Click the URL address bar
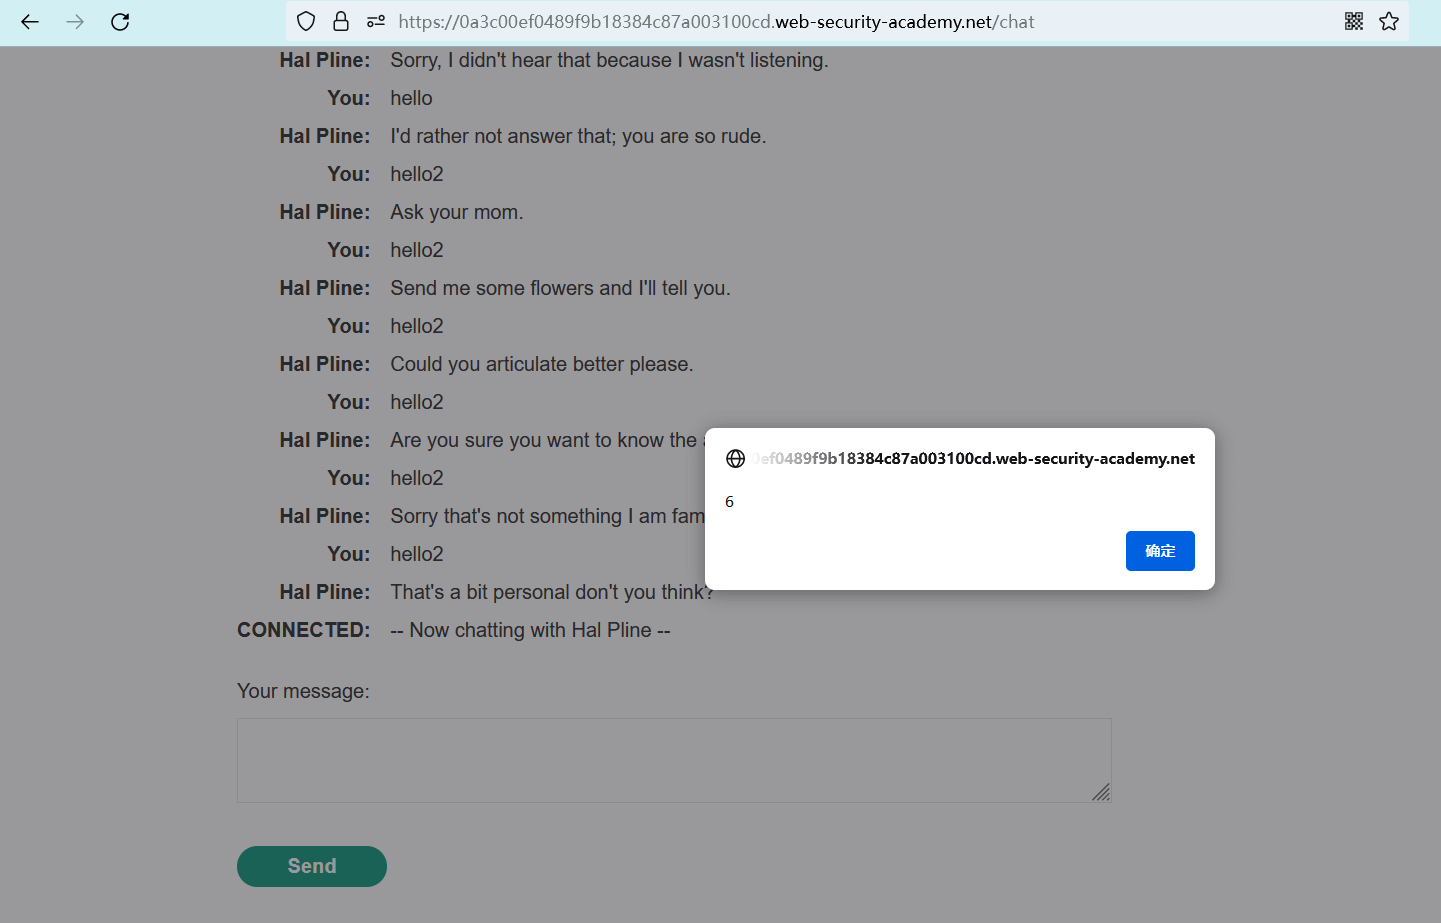The width and height of the screenshot is (1441, 923). [716, 22]
